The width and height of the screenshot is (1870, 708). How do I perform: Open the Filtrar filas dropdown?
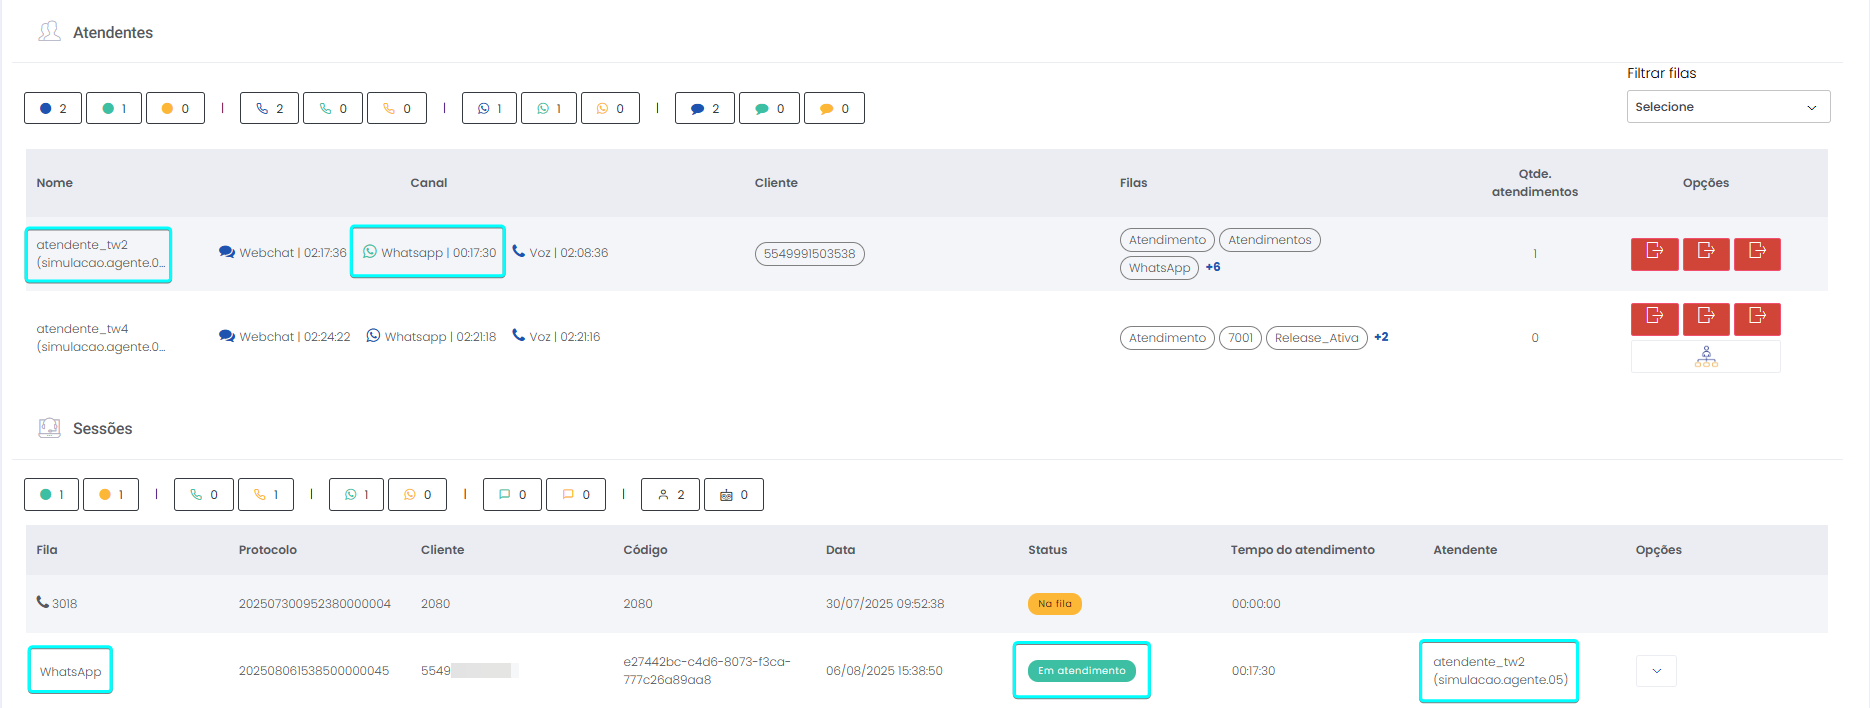tap(1727, 107)
